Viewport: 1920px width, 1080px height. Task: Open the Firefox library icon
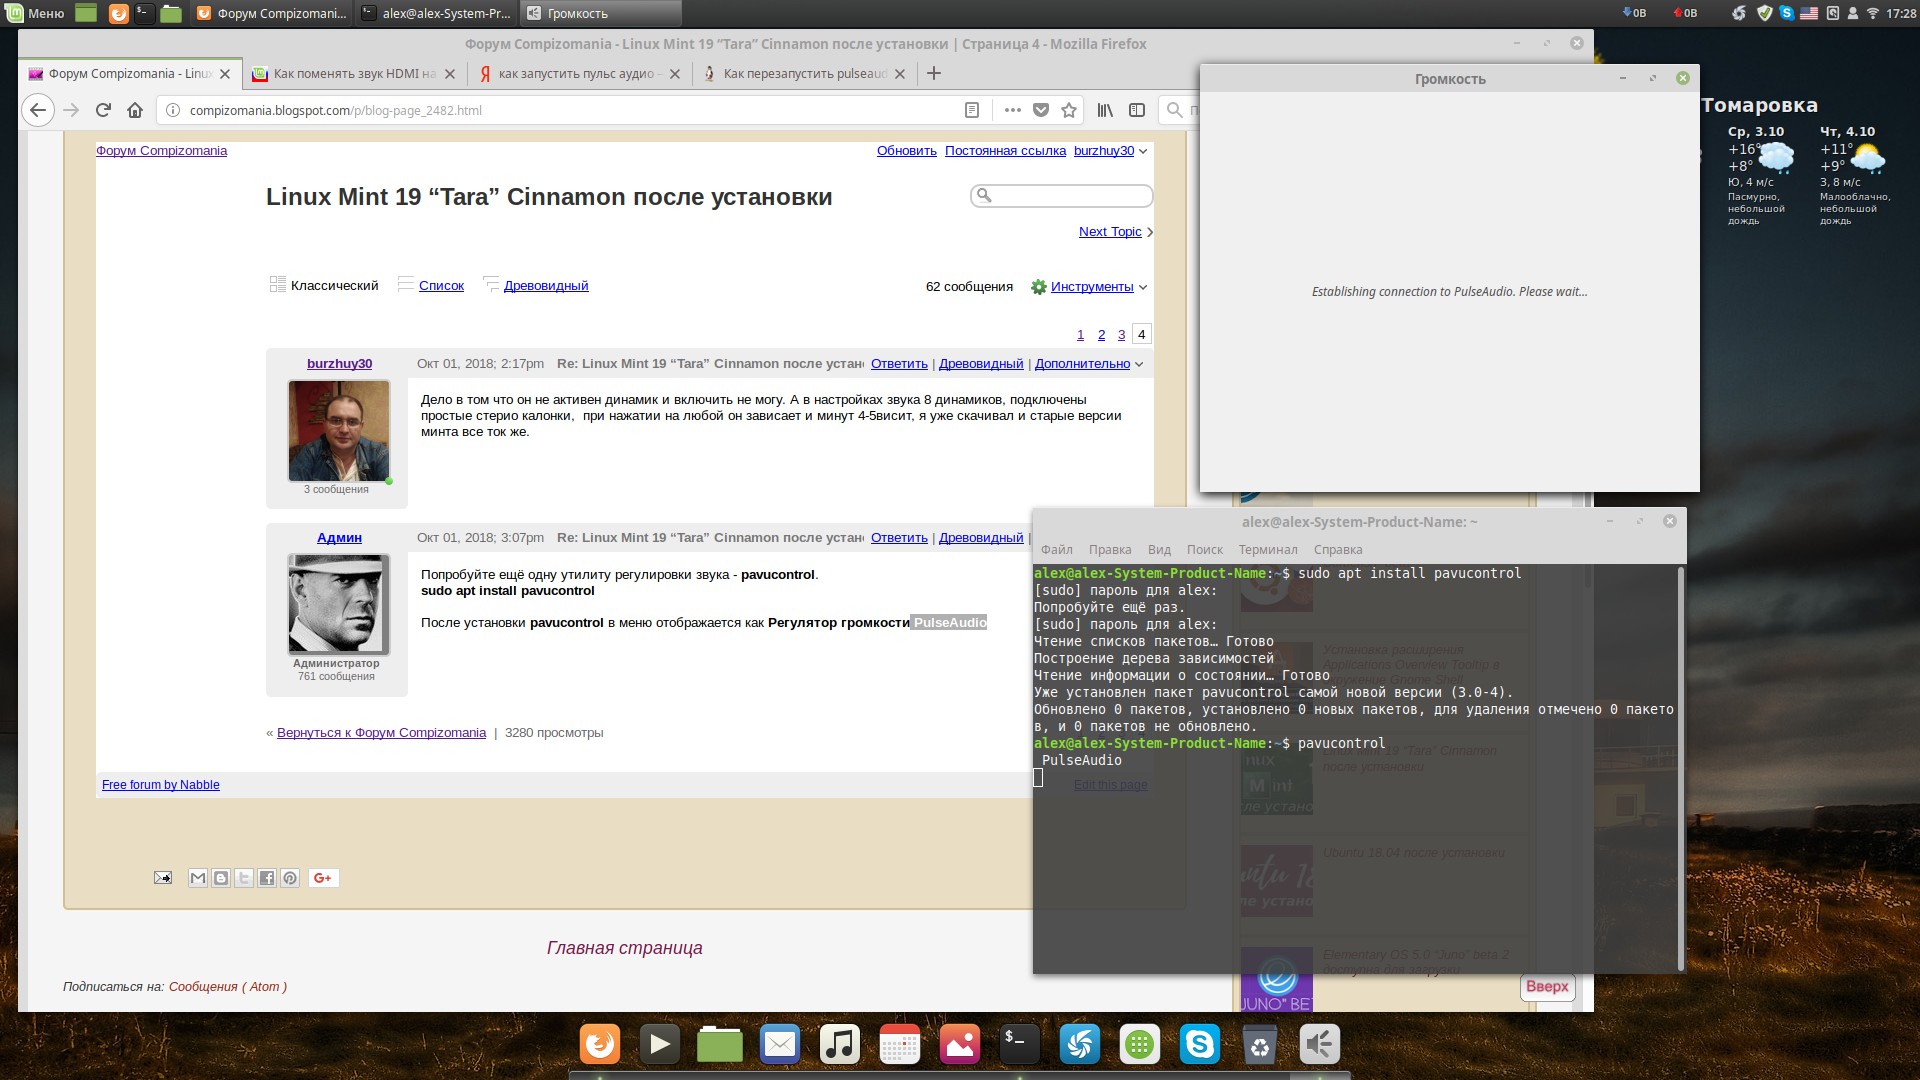(1105, 110)
